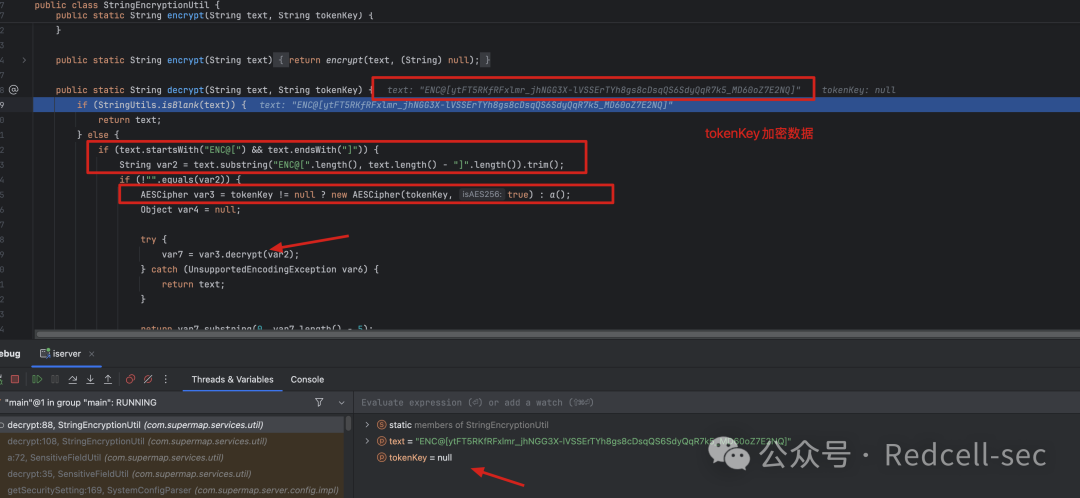The width and height of the screenshot is (1080, 498).
Task: Switch to the Console tab
Action: click(307, 380)
